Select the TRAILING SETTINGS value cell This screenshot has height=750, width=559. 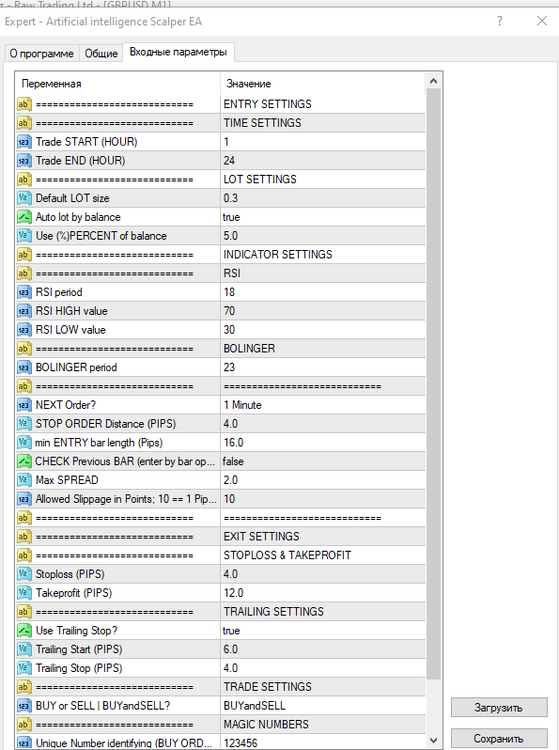point(323,612)
